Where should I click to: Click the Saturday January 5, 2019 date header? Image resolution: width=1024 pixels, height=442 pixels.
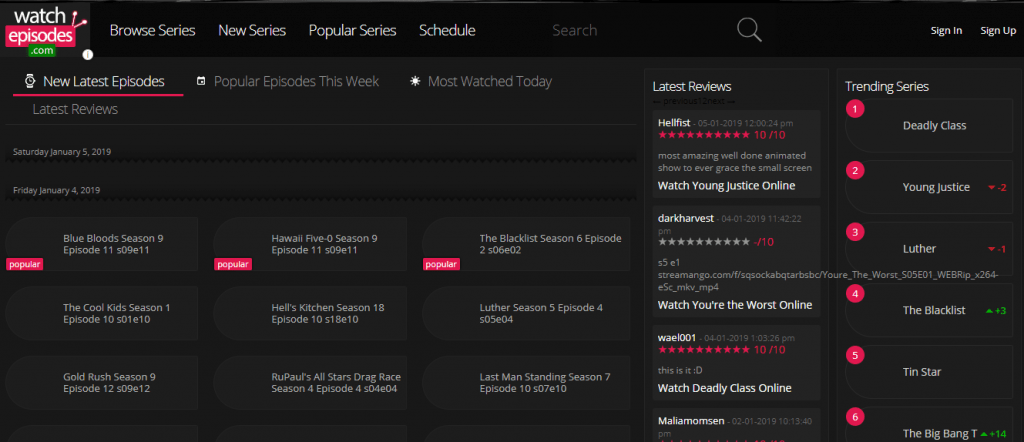coord(62,151)
